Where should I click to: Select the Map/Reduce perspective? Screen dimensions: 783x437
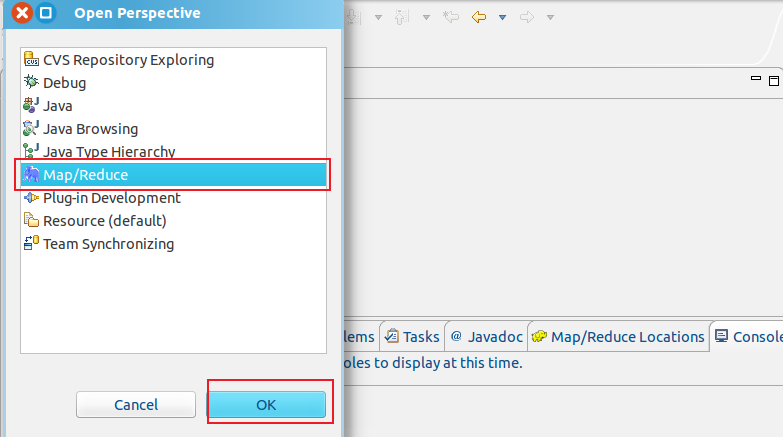173,175
